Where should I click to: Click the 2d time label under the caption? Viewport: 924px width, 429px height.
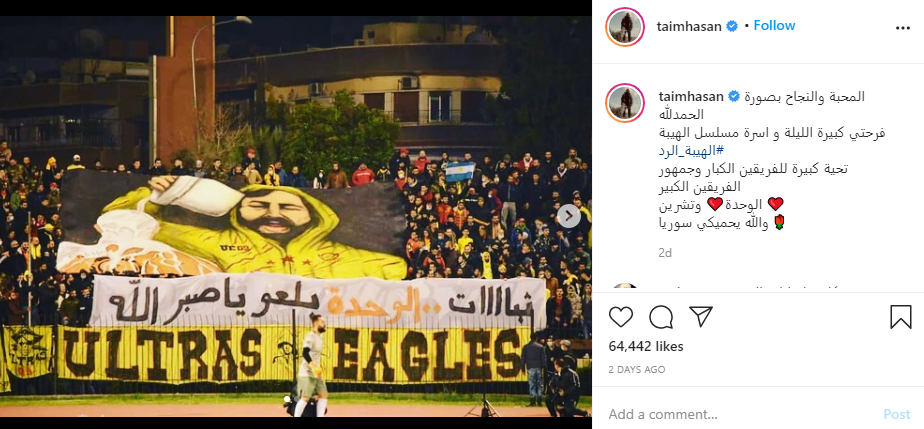click(x=665, y=253)
